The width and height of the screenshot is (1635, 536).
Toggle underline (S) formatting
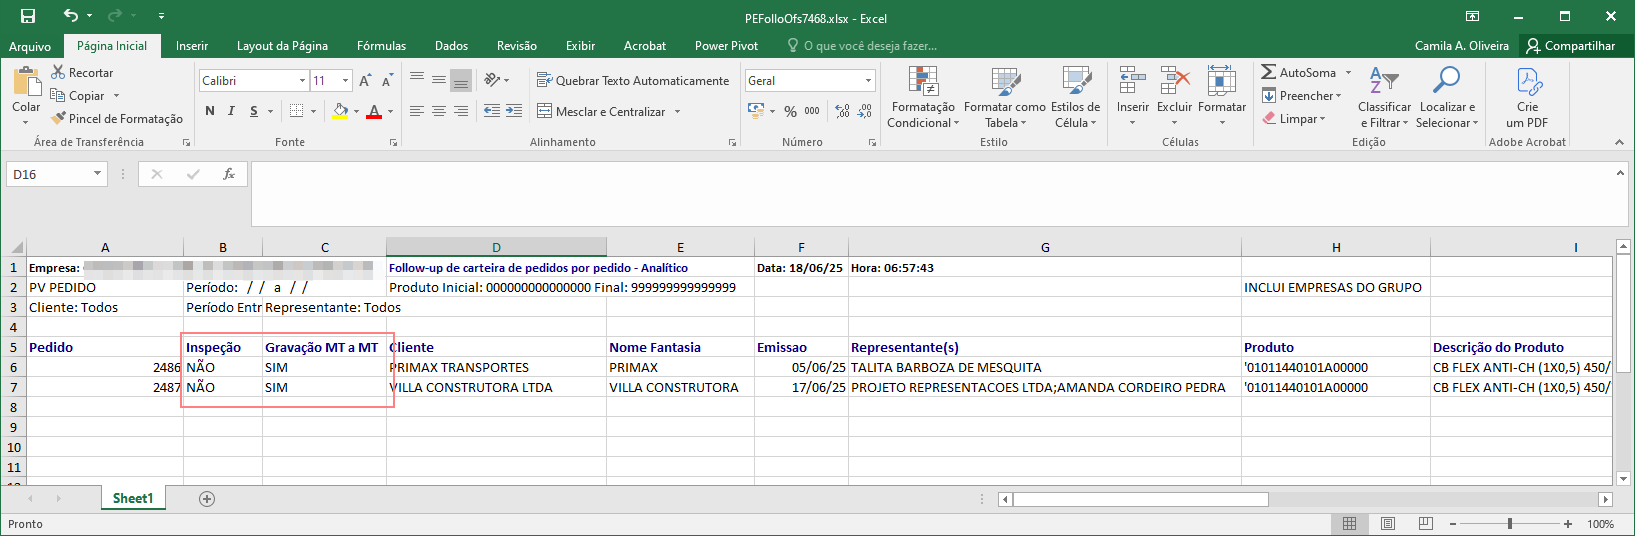pyautogui.click(x=254, y=111)
